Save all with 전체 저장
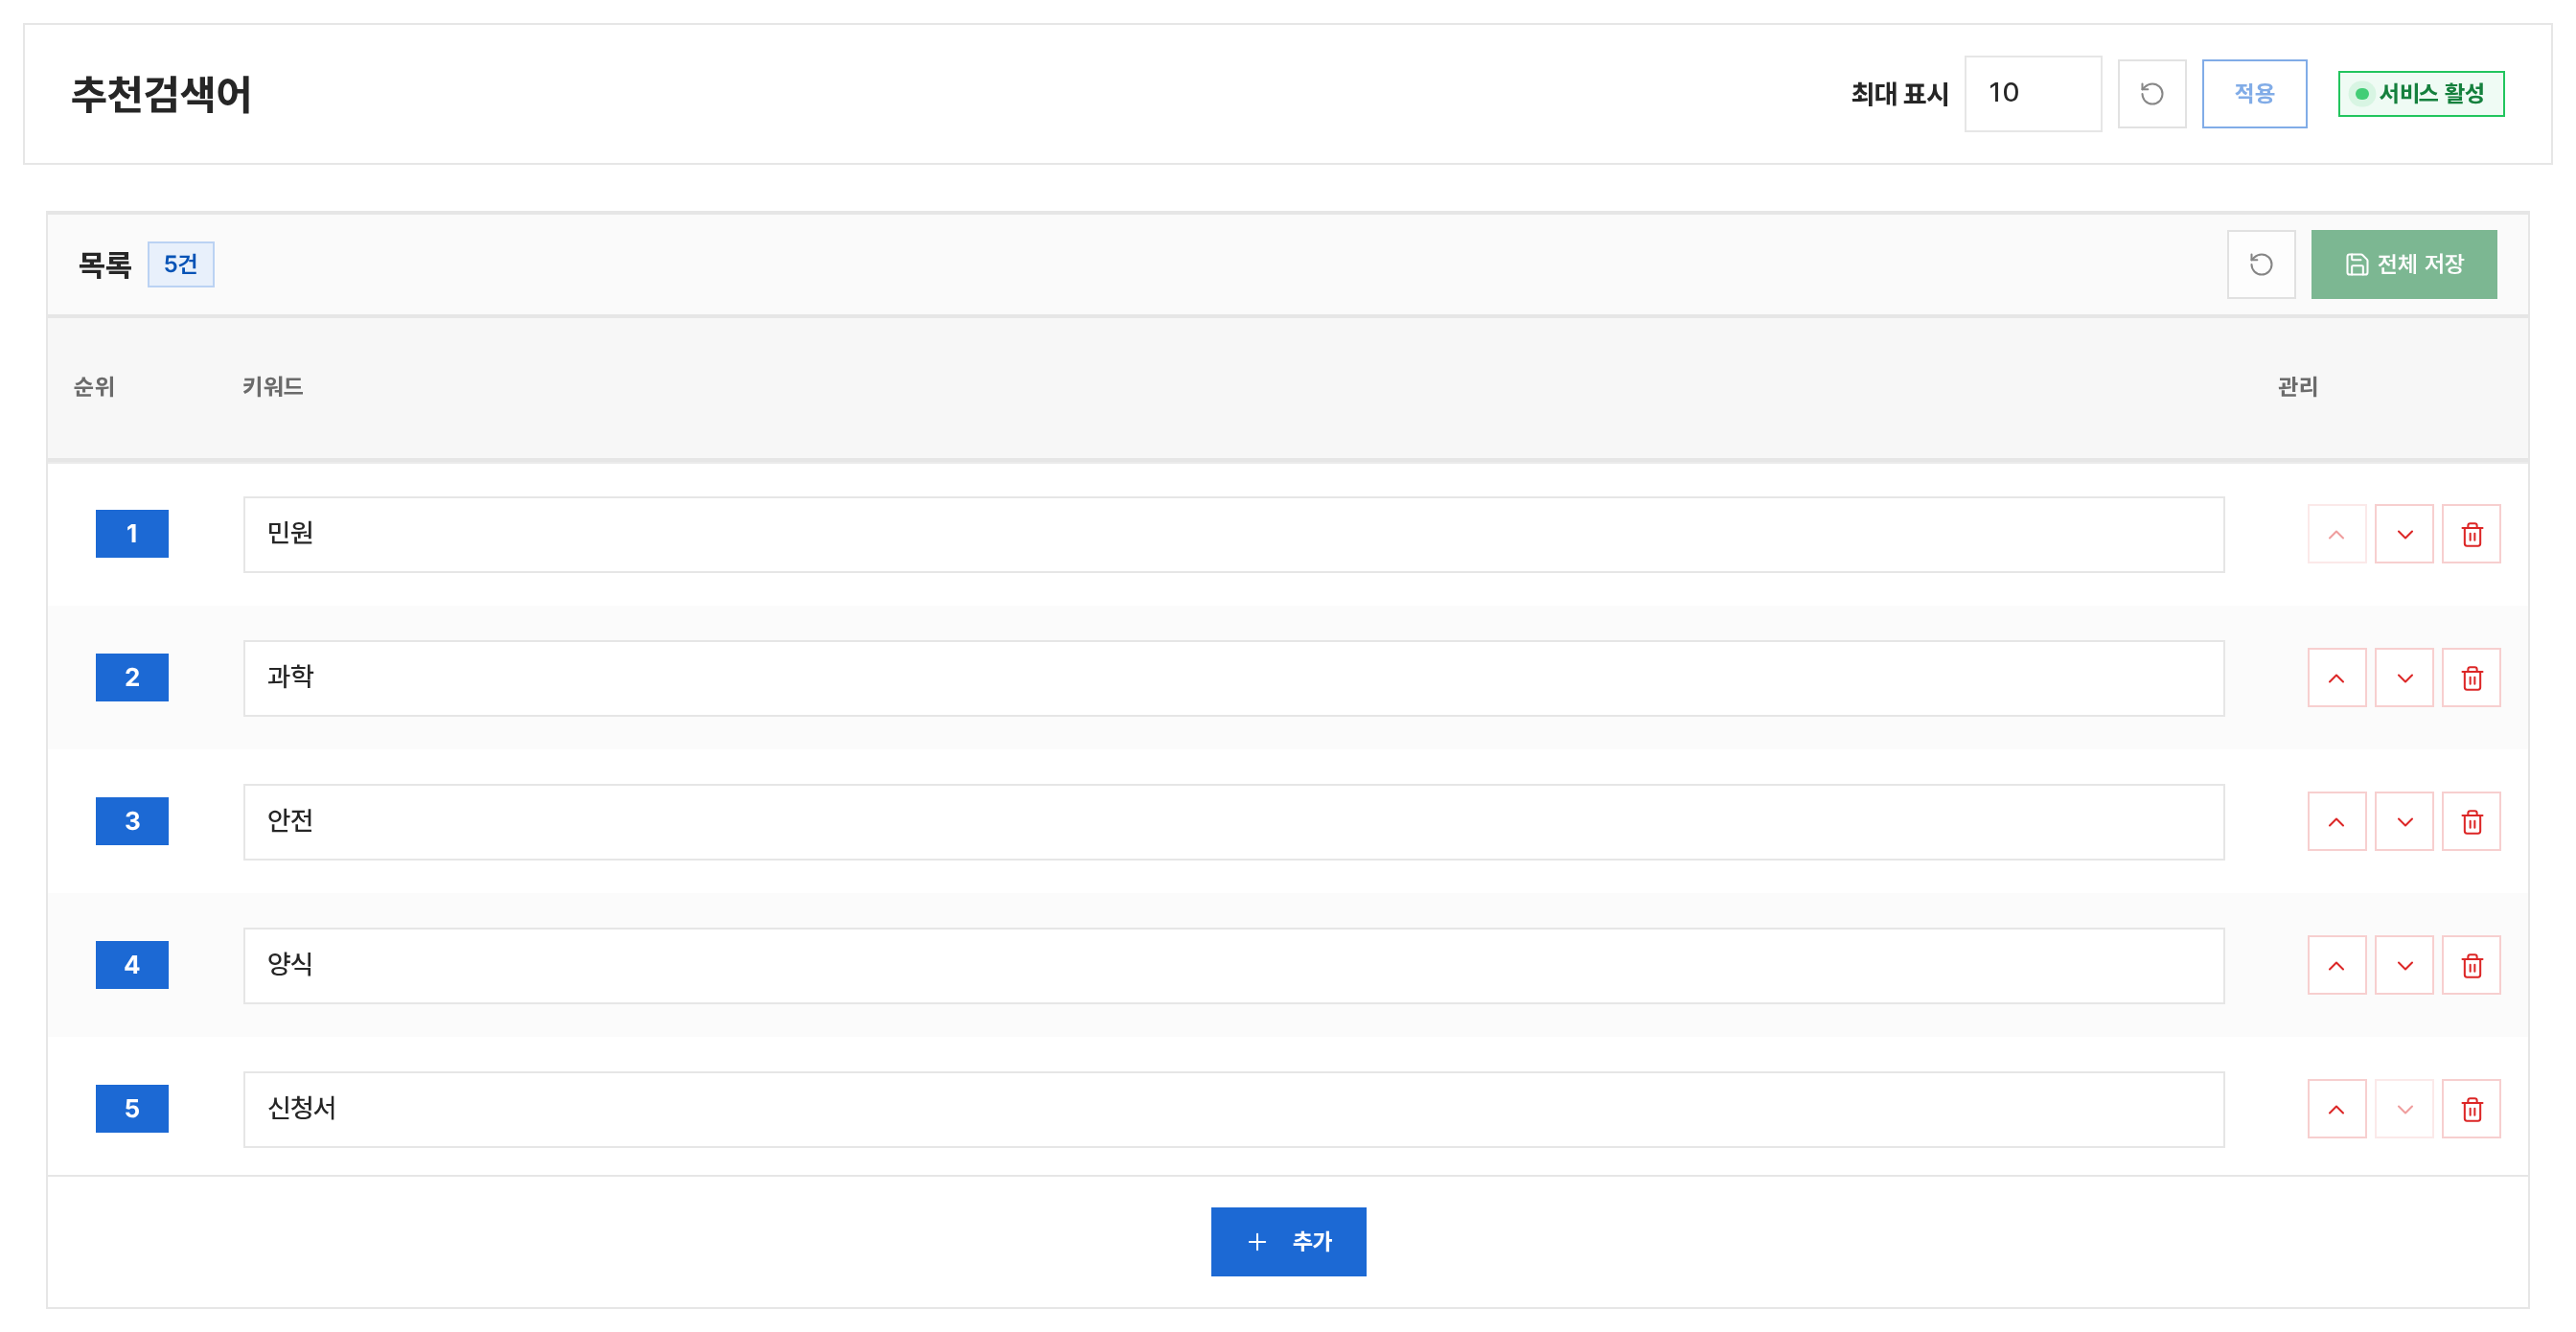Screen dimensions: 2576x1332 pos(2403,264)
